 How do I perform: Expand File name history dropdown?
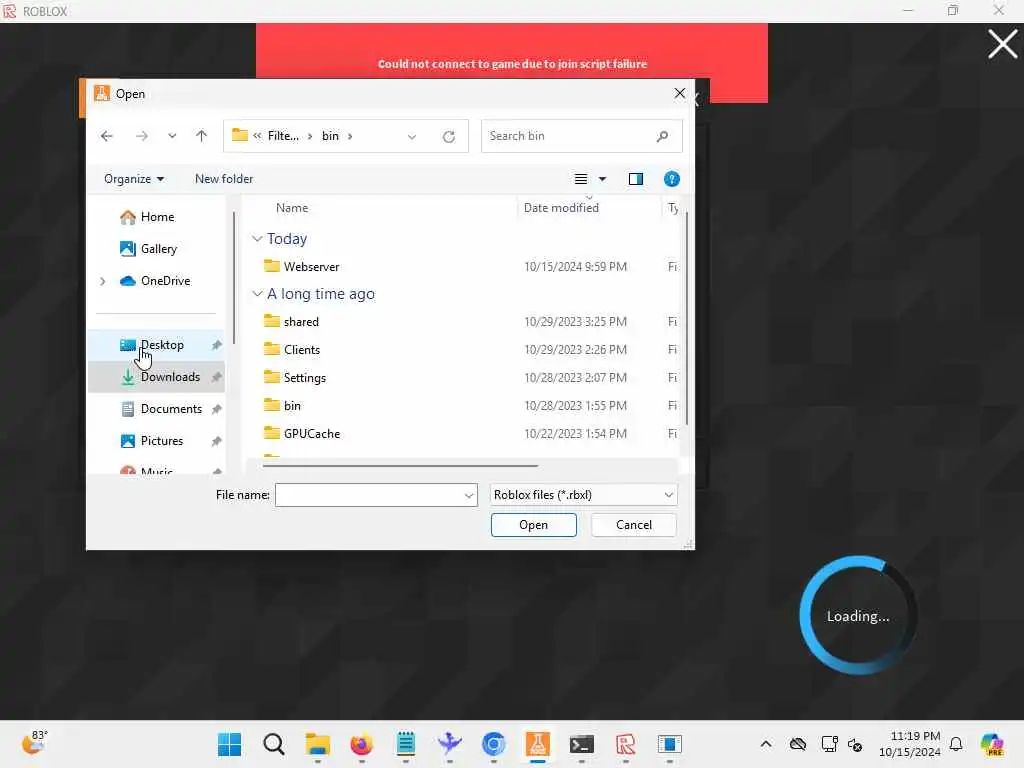[x=469, y=496]
